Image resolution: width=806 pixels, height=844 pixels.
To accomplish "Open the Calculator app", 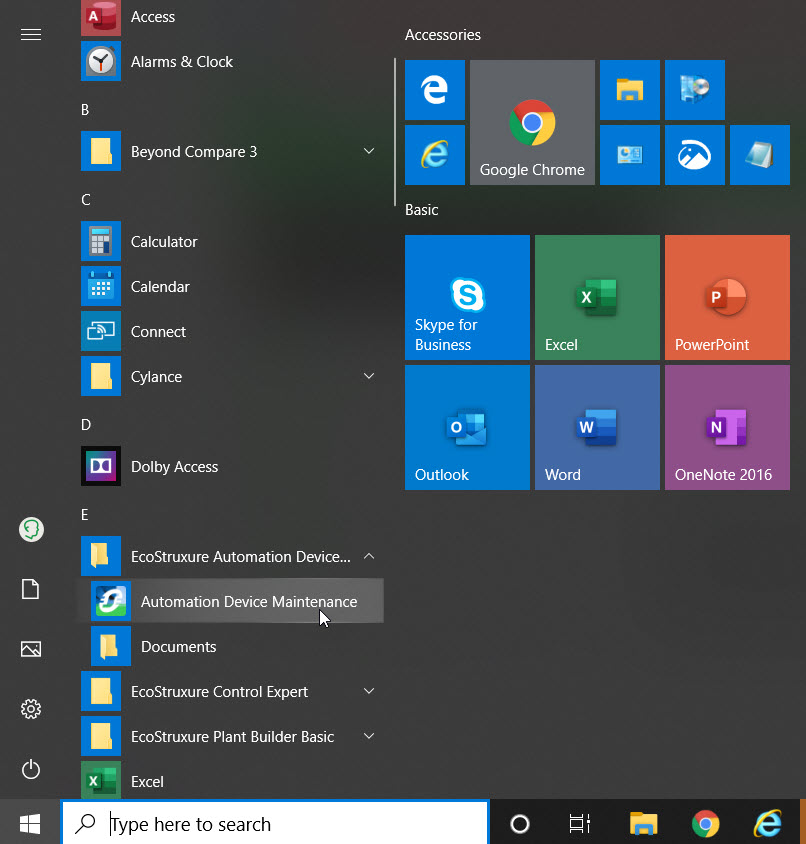I will click(232, 242).
